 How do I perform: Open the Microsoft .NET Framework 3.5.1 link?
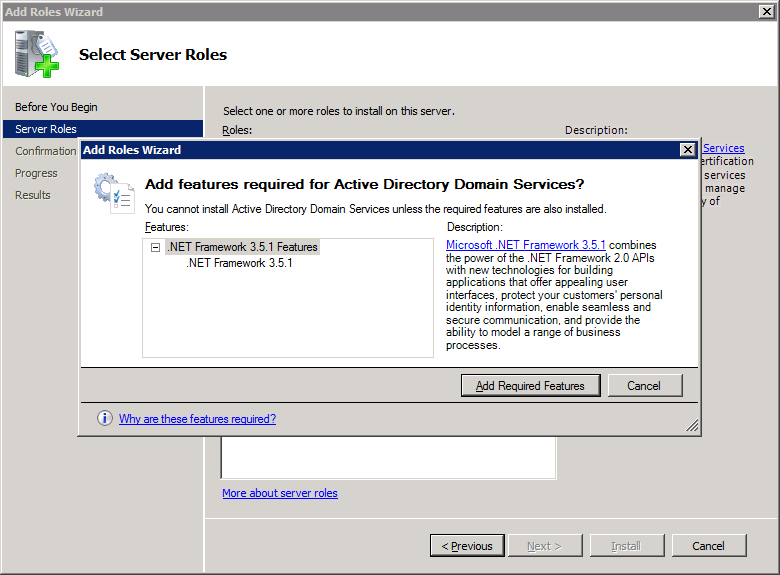(x=525, y=245)
